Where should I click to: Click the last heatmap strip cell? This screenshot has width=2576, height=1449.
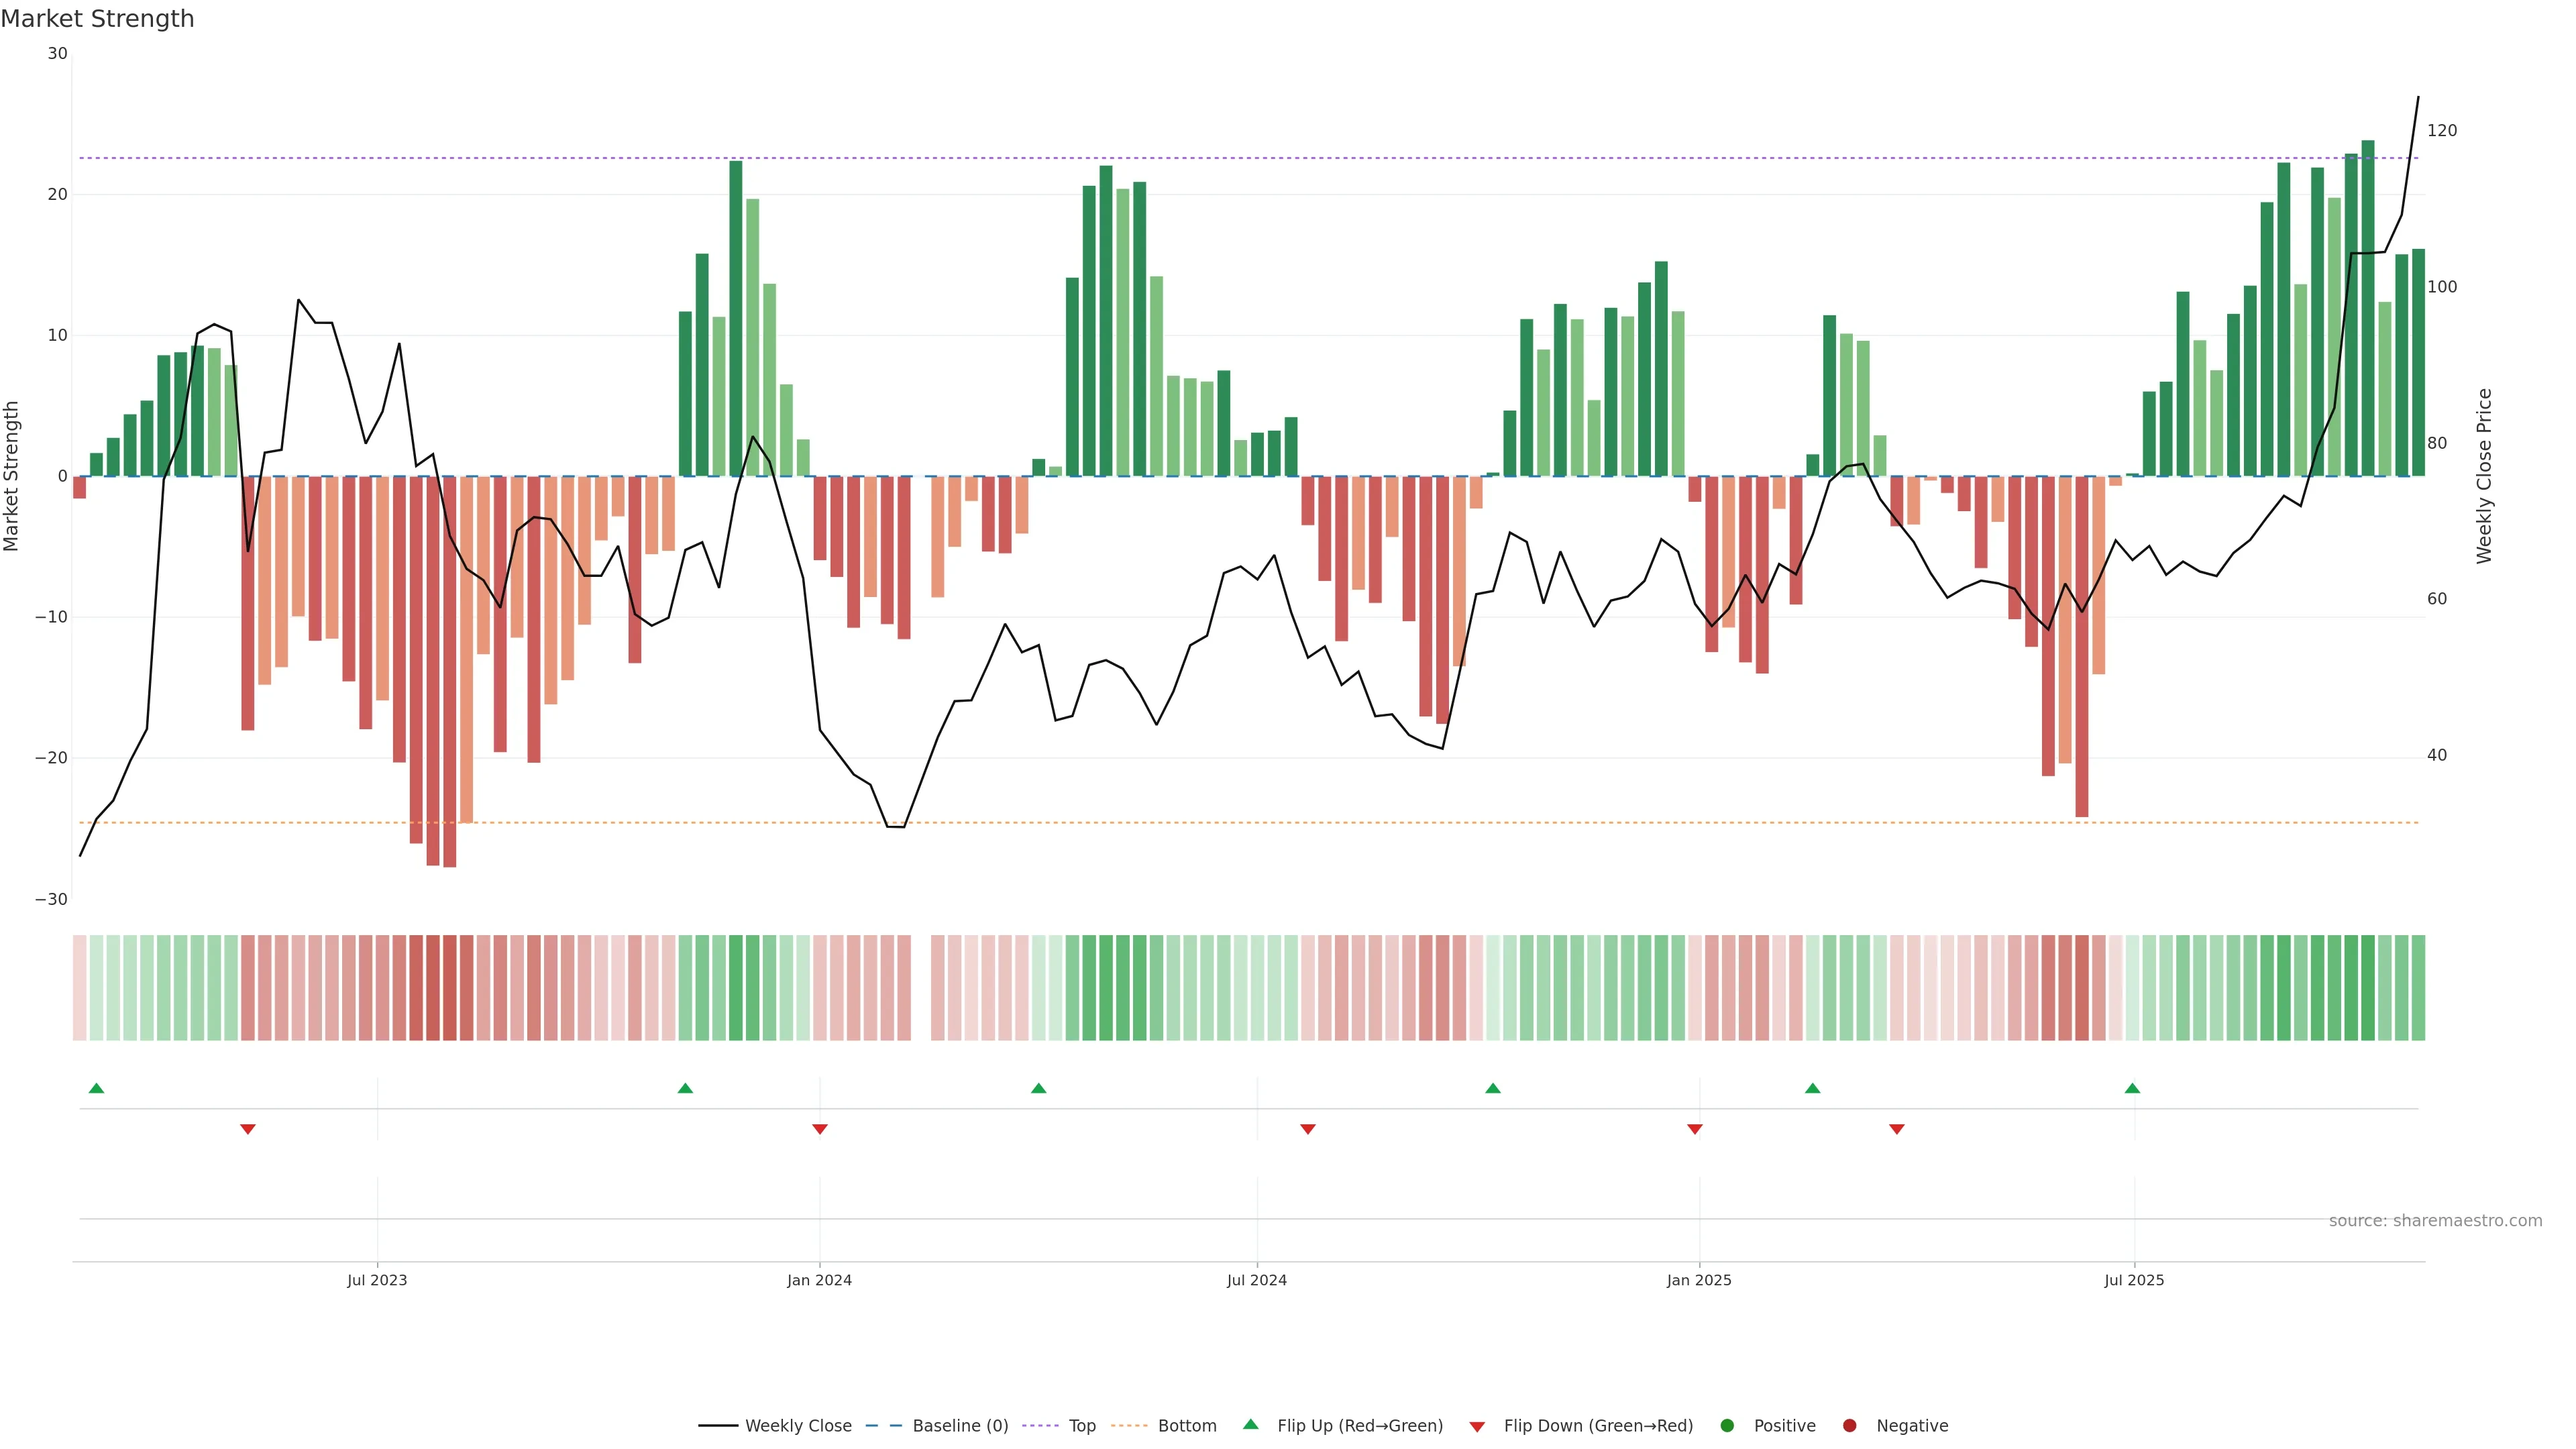coord(2418,988)
